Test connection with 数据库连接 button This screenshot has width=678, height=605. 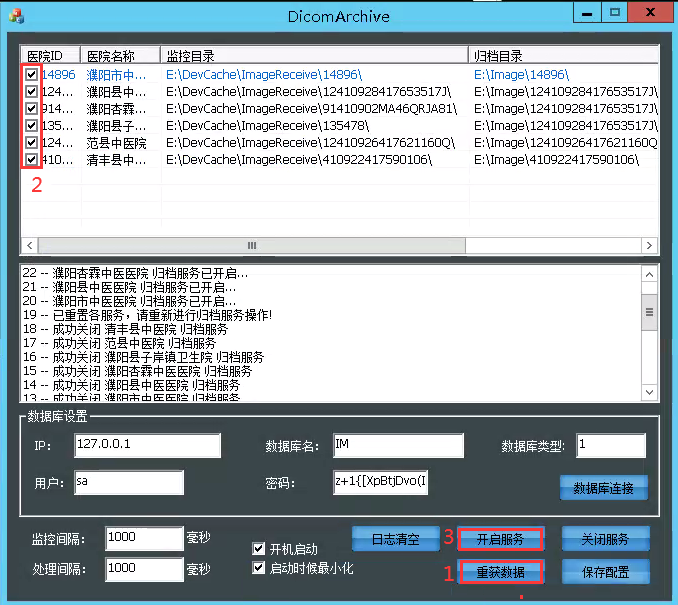603,488
